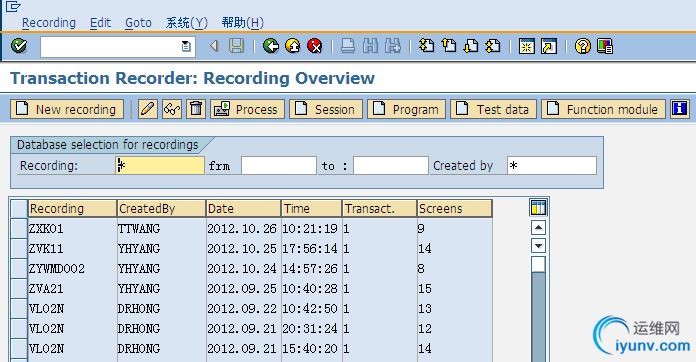The image size is (696, 362).
Task: Select the ZVK11 row selector
Action: 19,248
